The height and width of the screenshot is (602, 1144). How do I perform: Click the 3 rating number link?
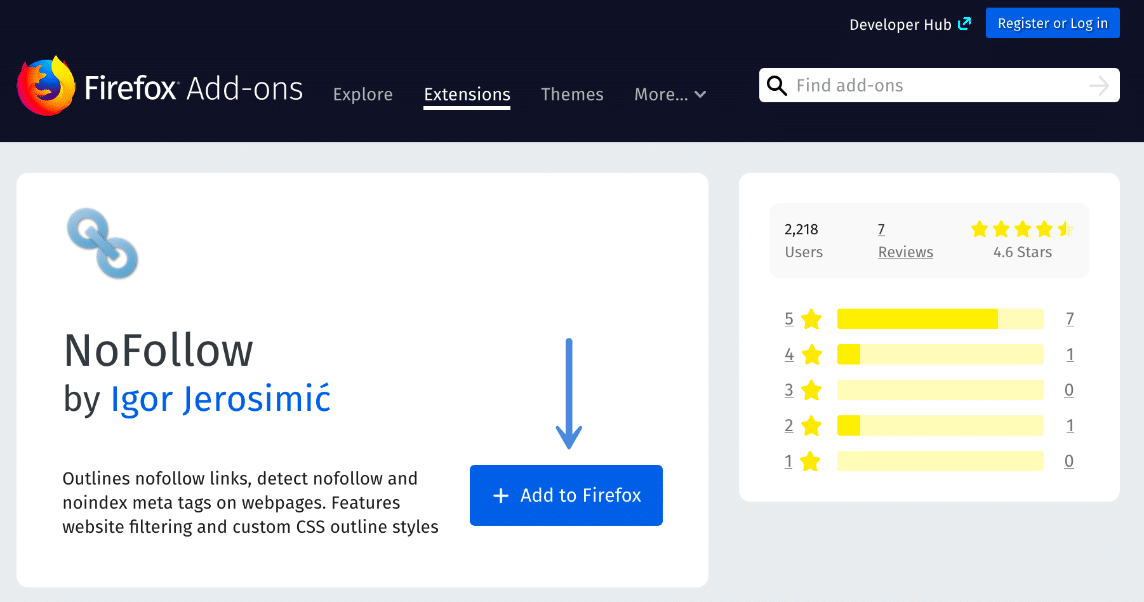[789, 390]
